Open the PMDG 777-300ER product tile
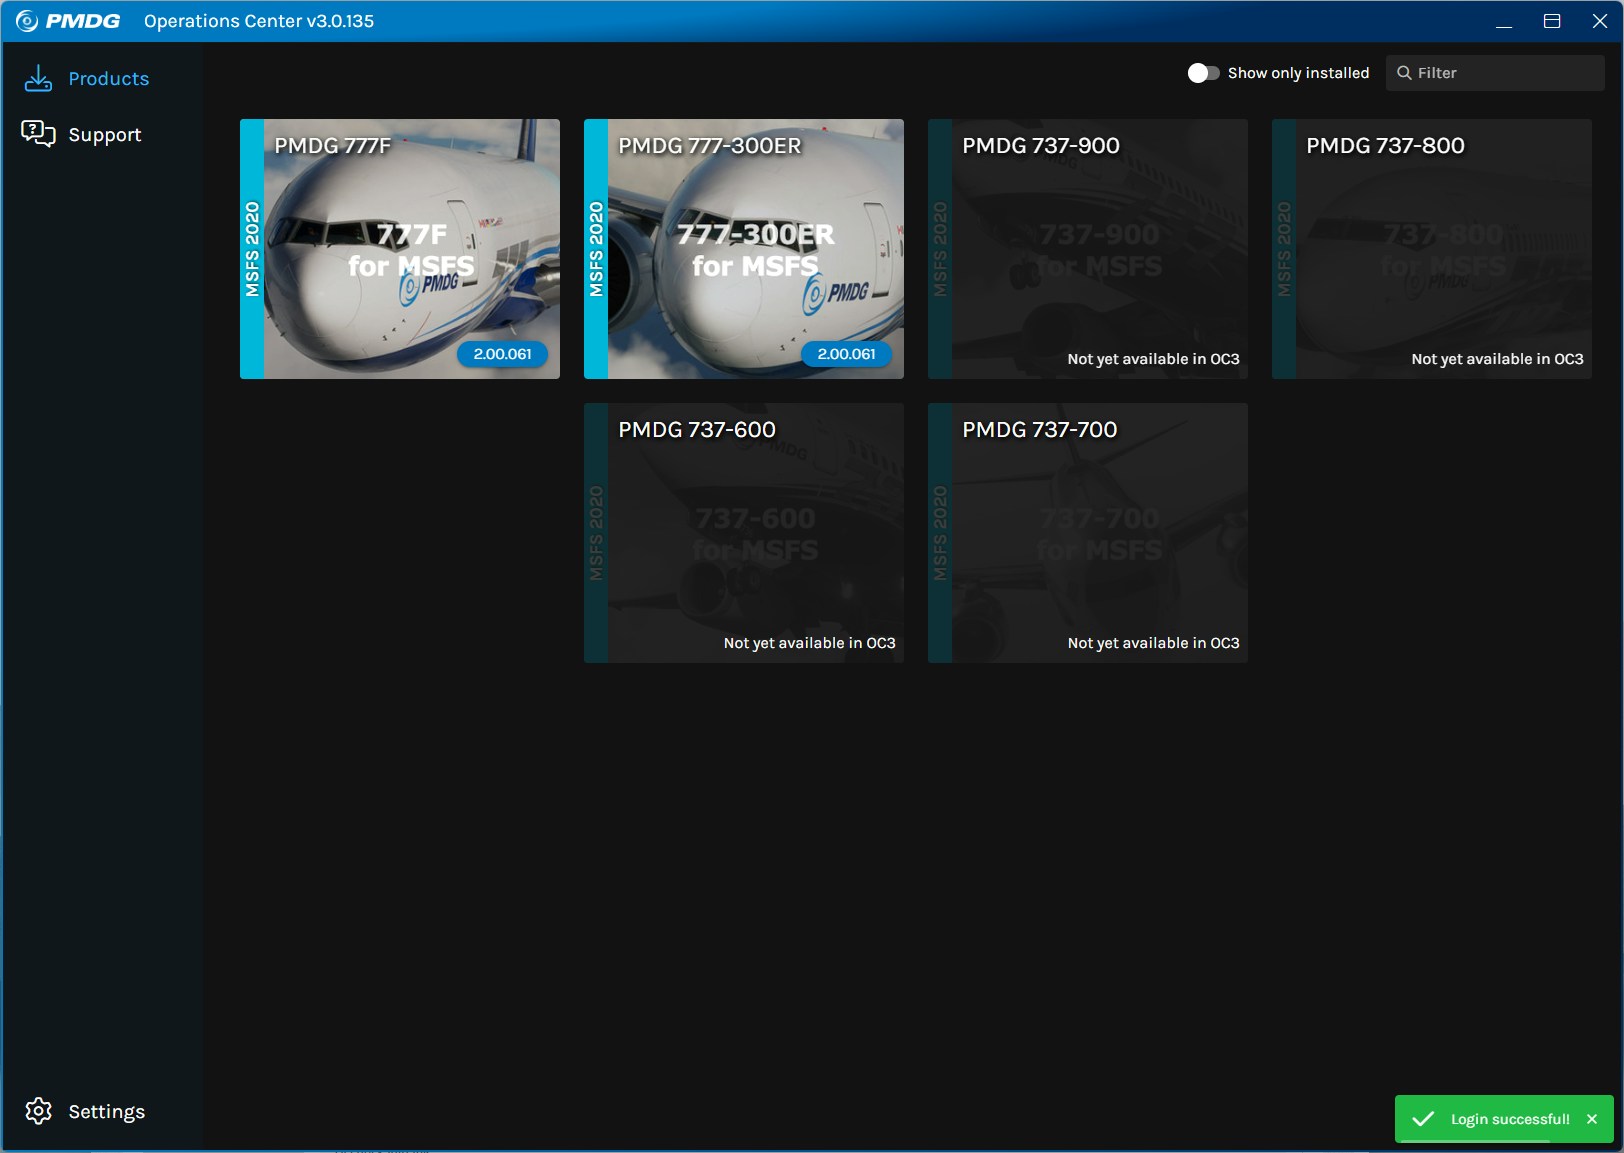Viewport: 1624px width, 1153px height. click(x=744, y=249)
